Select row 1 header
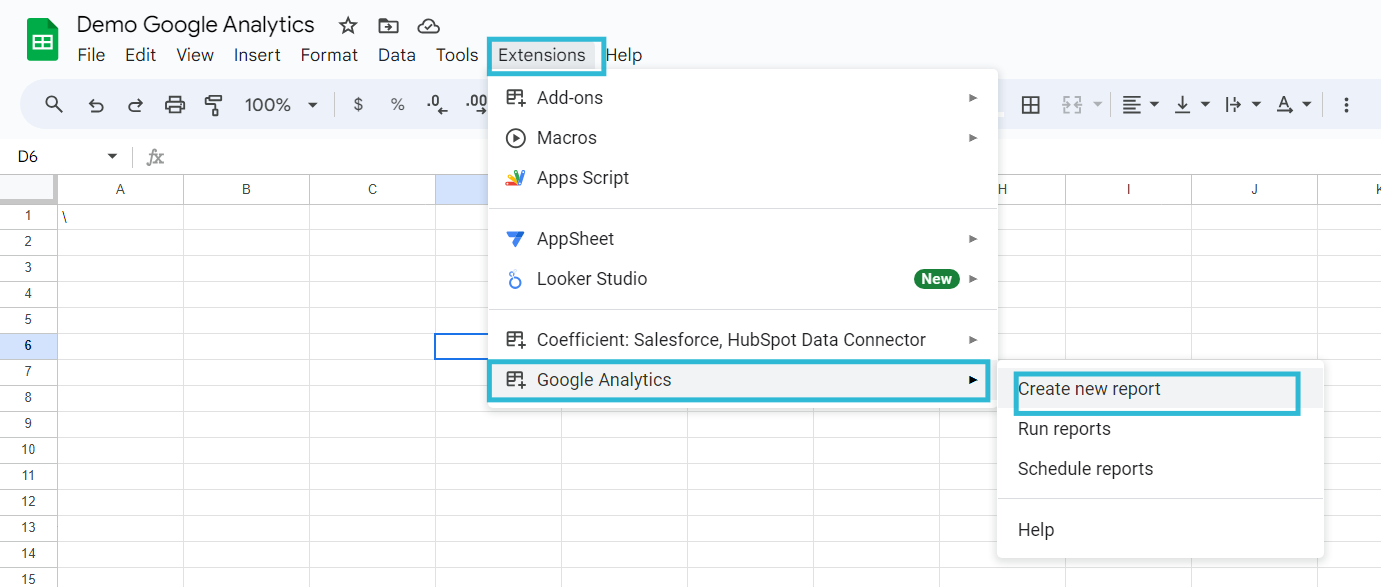This screenshot has height=587, width=1381. (28, 216)
